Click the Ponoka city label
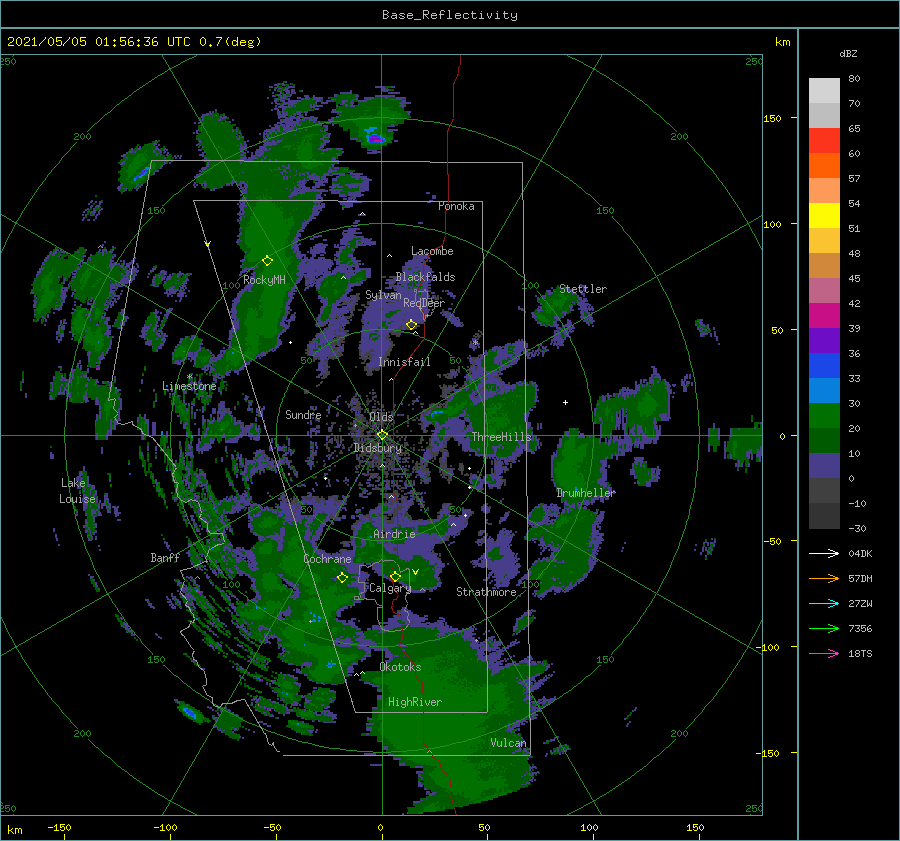The width and height of the screenshot is (900, 841). [x=456, y=206]
